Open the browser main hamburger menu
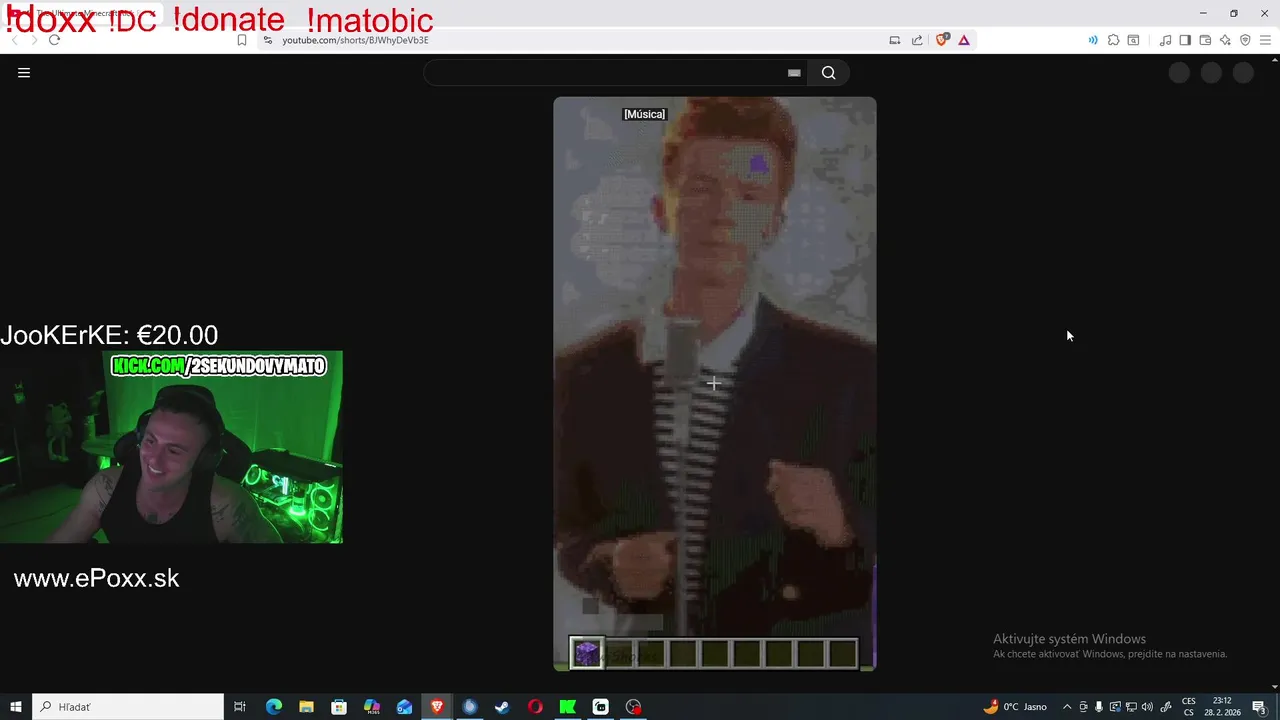Viewport: 1280px width, 720px height. 1265,40
